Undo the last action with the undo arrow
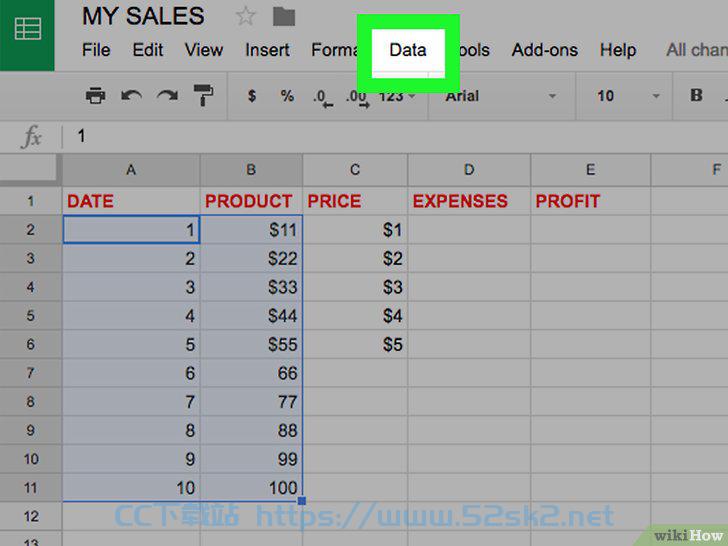The width and height of the screenshot is (728, 546). 131,96
